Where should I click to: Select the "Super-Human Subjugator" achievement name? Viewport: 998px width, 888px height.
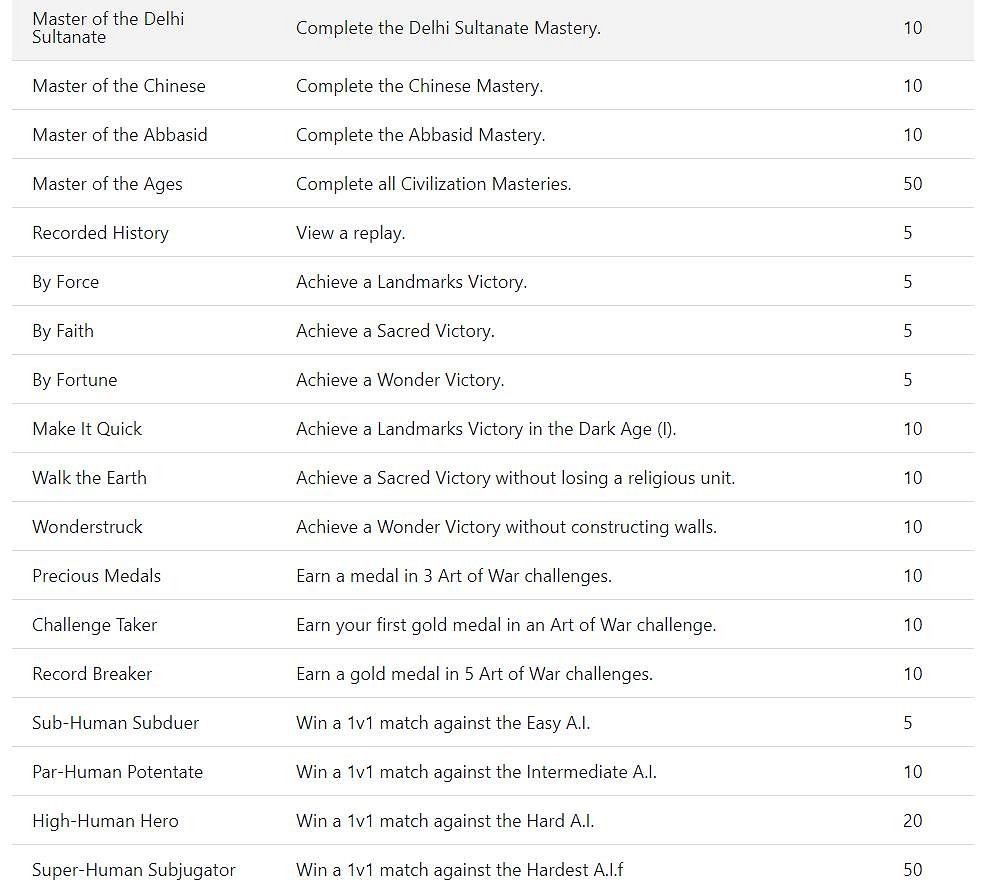coord(133,870)
